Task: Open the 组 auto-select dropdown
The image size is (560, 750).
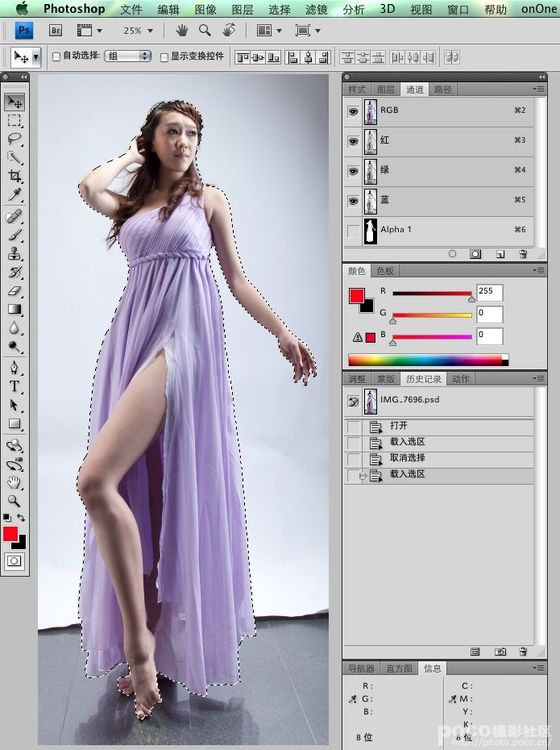Action: click(128, 56)
